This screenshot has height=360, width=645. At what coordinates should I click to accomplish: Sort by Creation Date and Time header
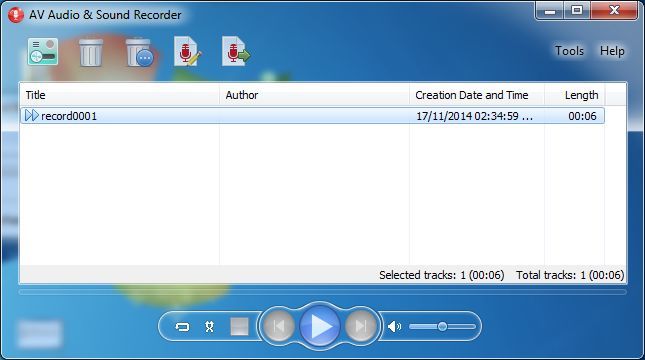point(477,95)
